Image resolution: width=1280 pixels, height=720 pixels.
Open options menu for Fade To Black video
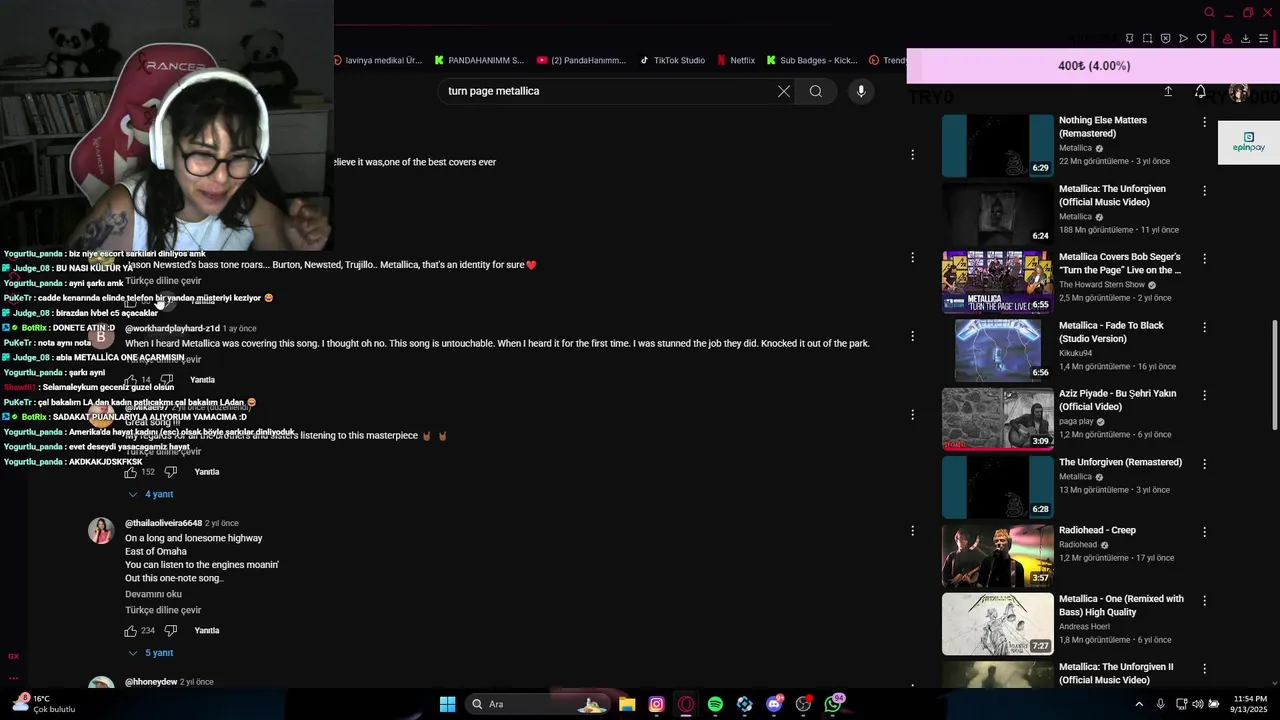[x=1204, y=327]
